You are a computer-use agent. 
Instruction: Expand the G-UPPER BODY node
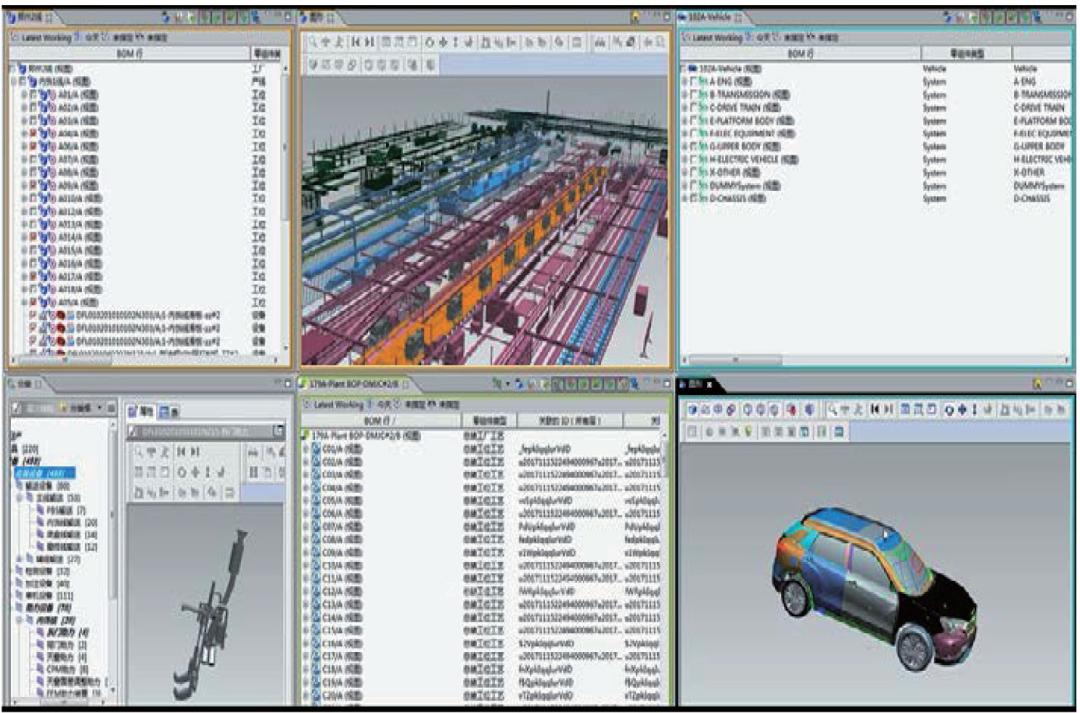point(685,146)
